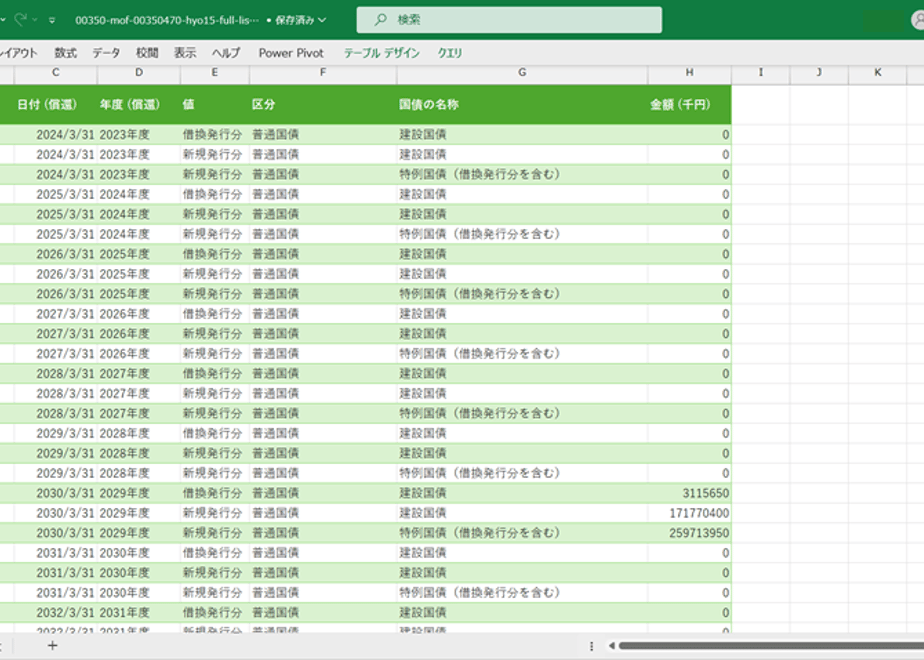Select column H header

[x=689, y=72]
